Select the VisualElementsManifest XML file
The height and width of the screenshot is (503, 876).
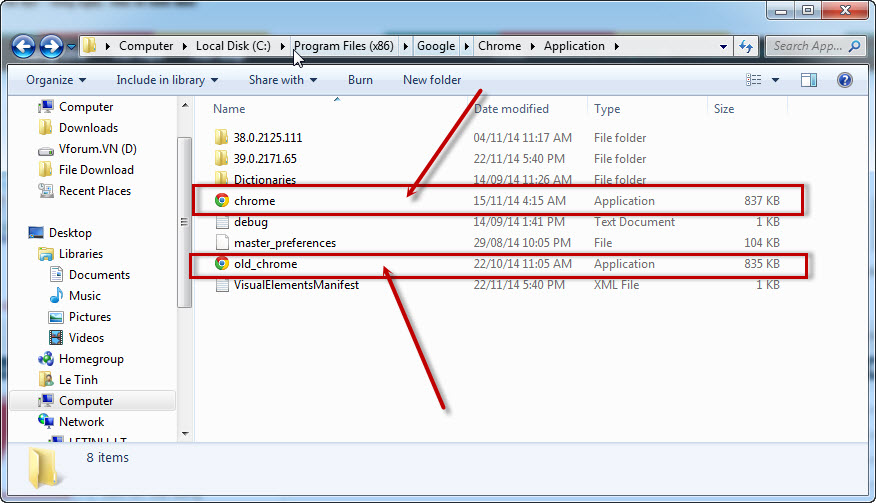pyautogui.click(x=296, y=285)
